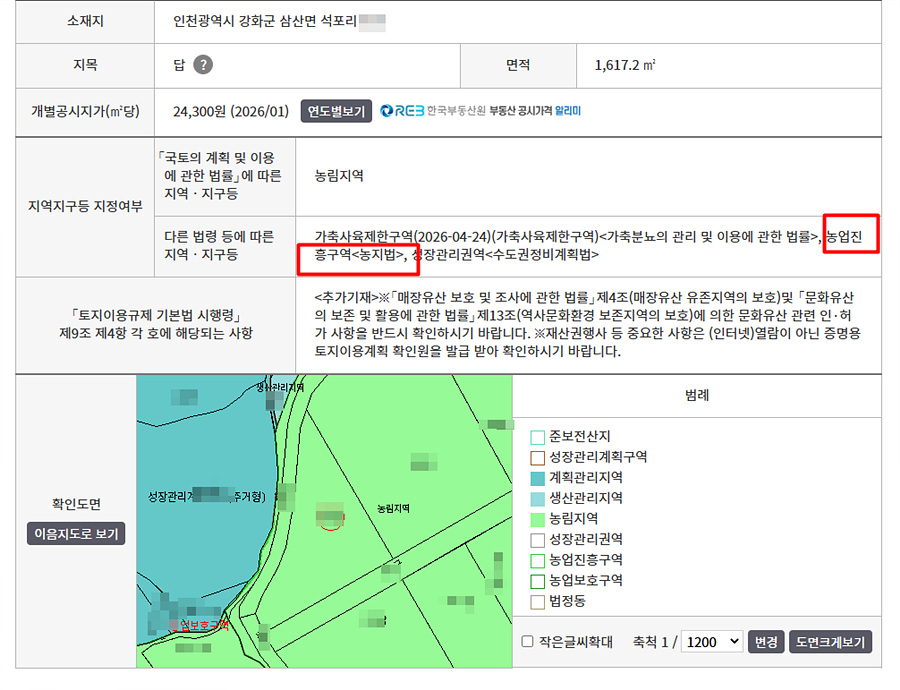
Task: Click the 농업보호구역 legend box
Action: coord(537,582)
